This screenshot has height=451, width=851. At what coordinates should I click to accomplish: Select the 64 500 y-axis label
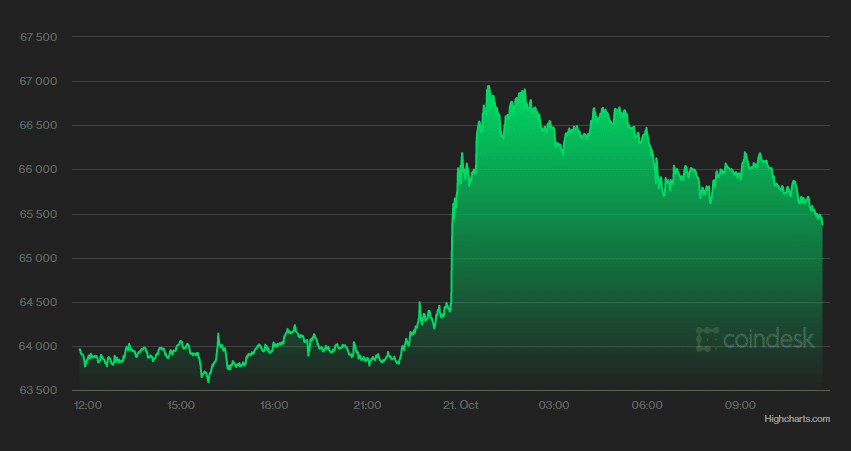[38, 302]
